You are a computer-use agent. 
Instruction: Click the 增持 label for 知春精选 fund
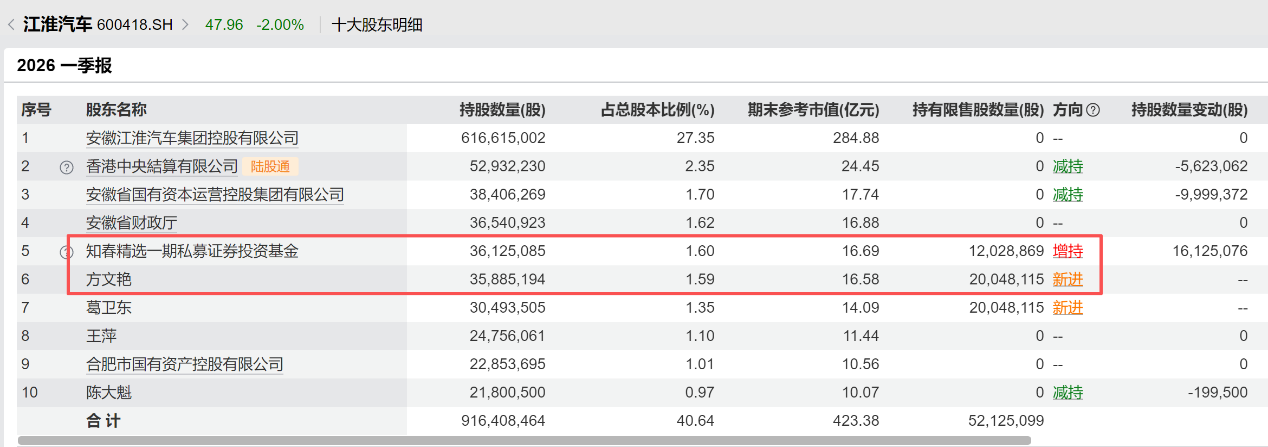[x=1067, y=252]
